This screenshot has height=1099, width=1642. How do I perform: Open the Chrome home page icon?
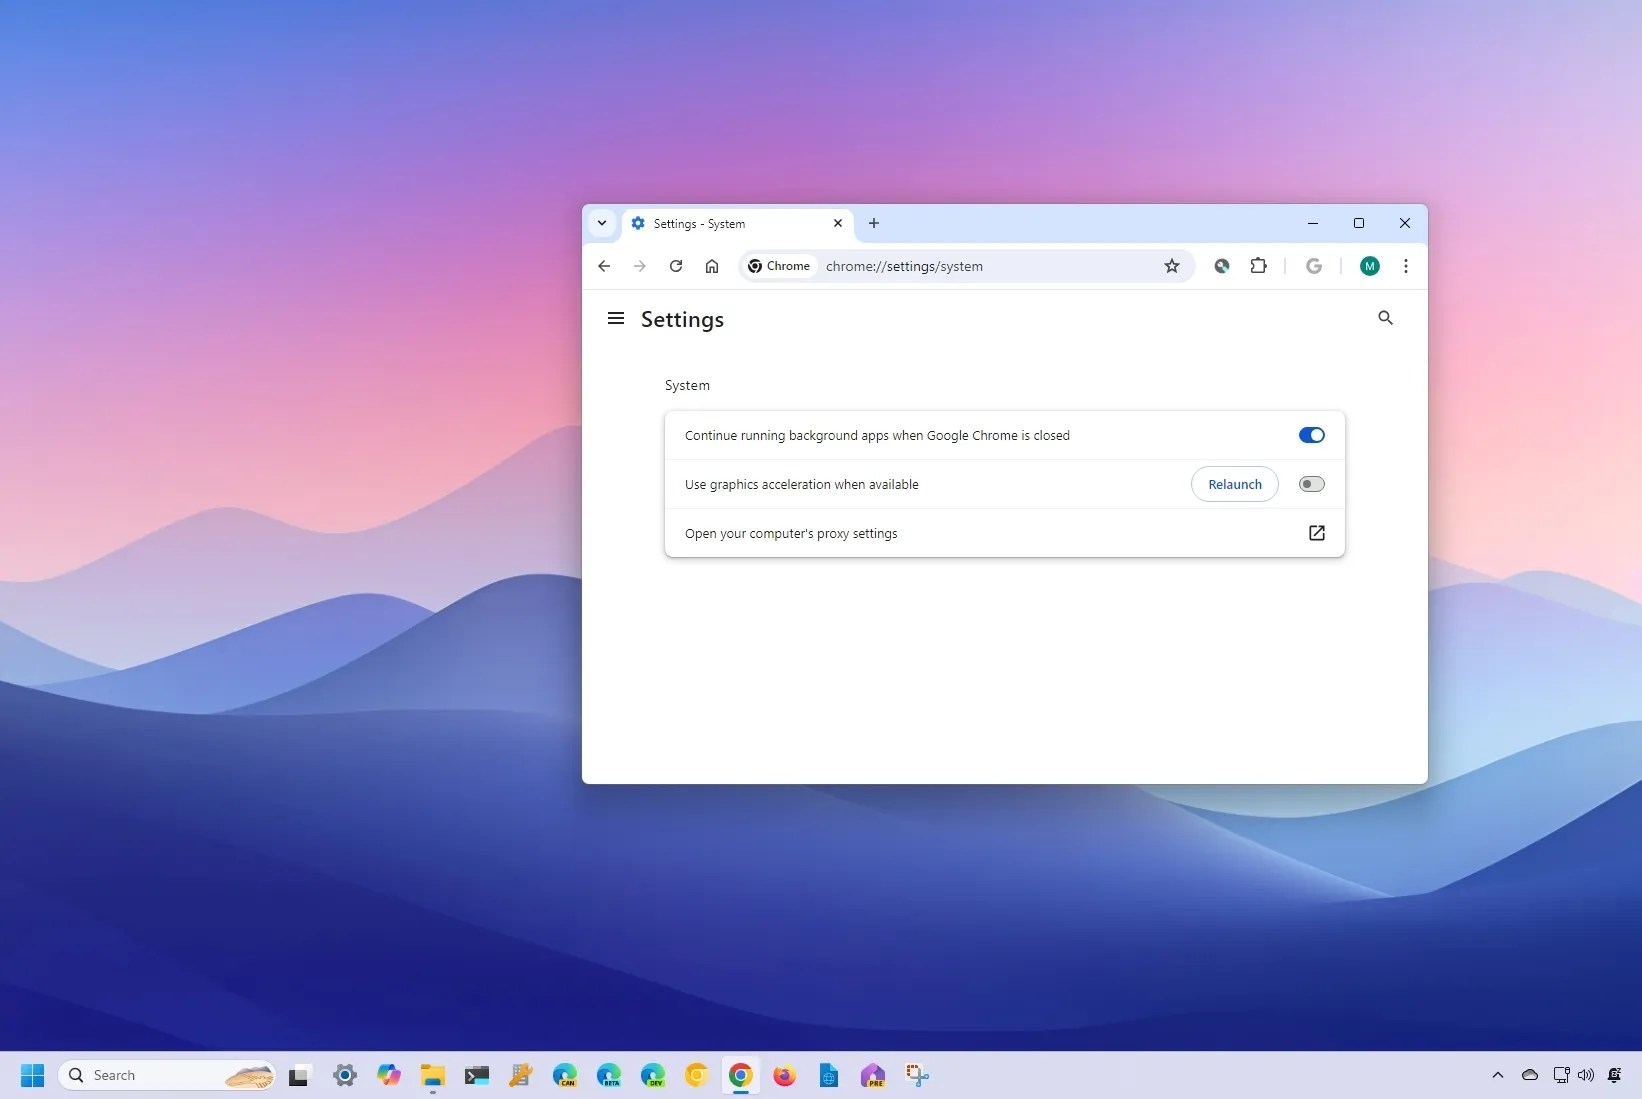(712, 266)
